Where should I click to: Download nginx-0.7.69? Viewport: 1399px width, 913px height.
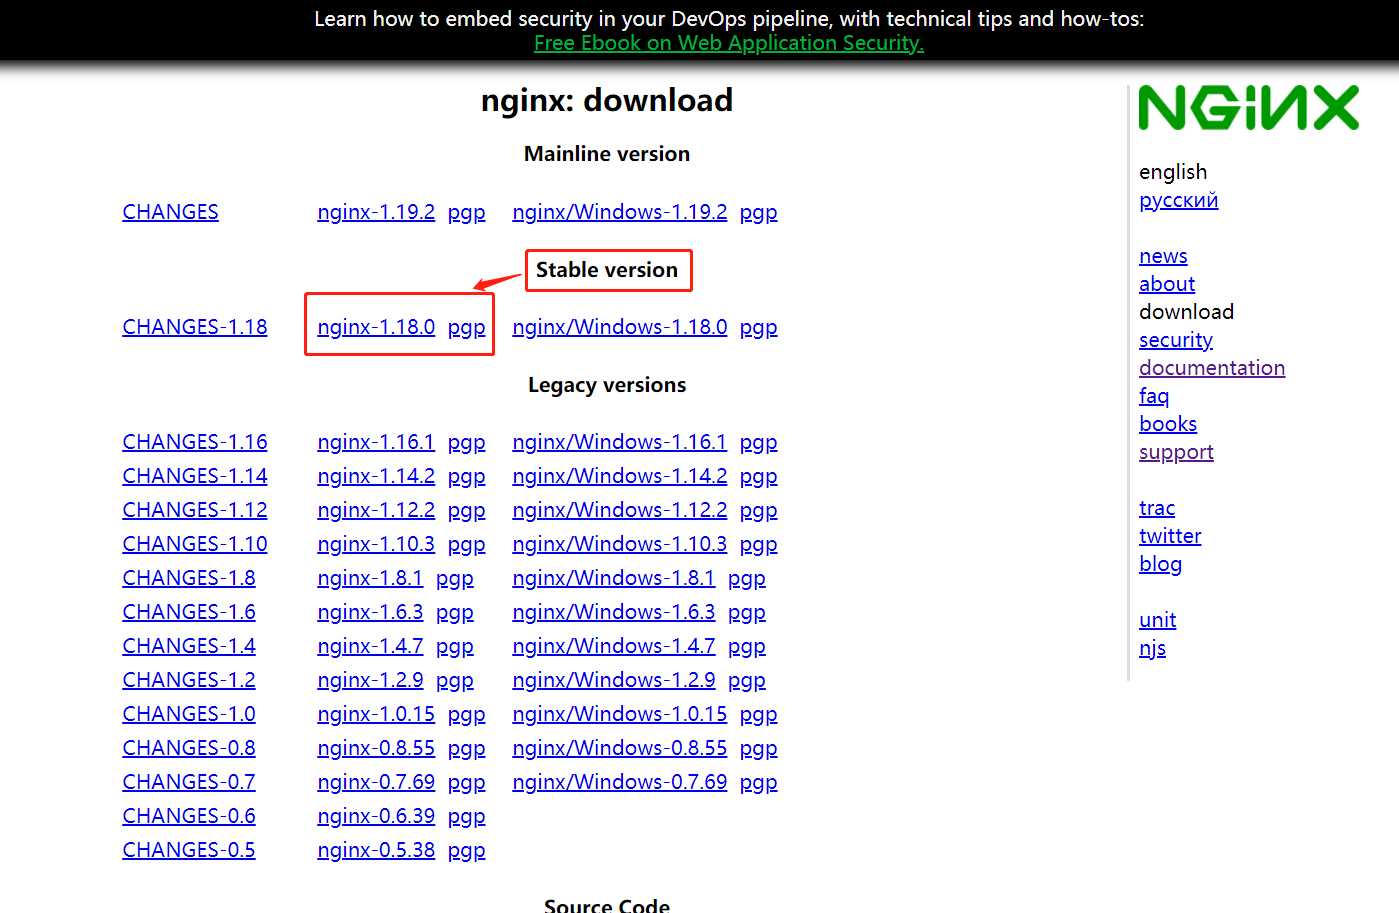[x=376, y=782]
